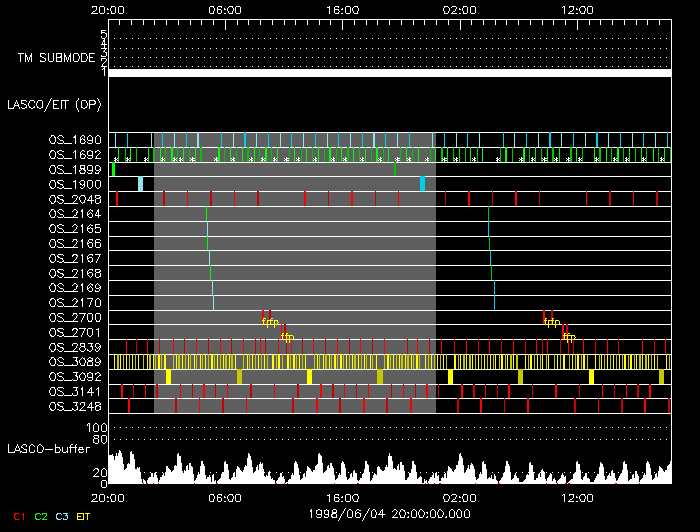Click the yellow EIT legend entry

coord(83,516)
